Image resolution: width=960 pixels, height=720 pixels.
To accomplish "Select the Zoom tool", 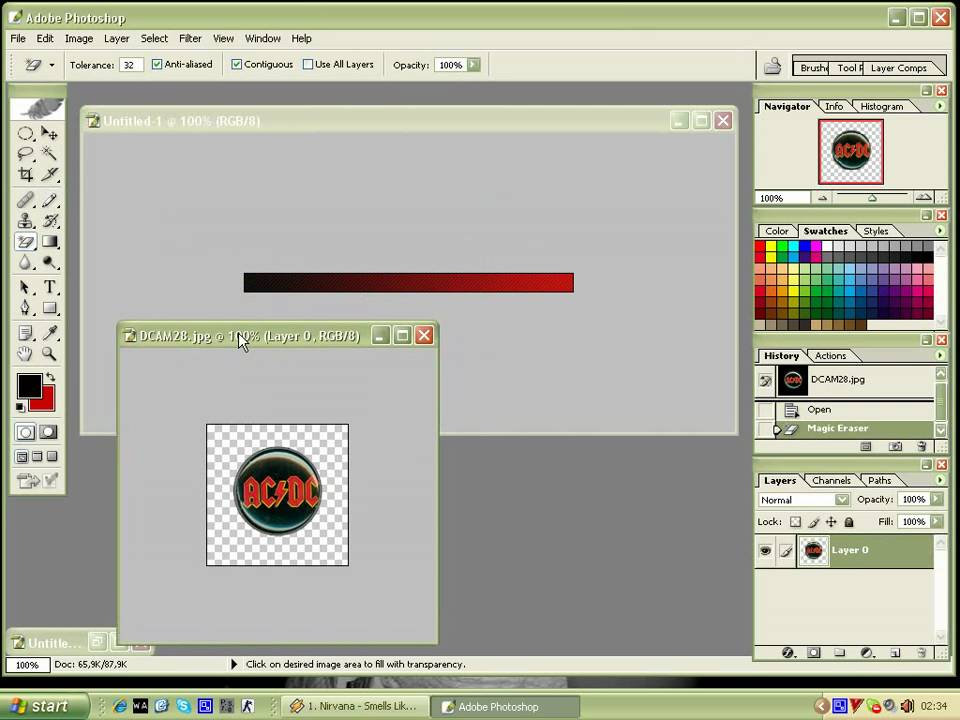I will pos(50,354).
